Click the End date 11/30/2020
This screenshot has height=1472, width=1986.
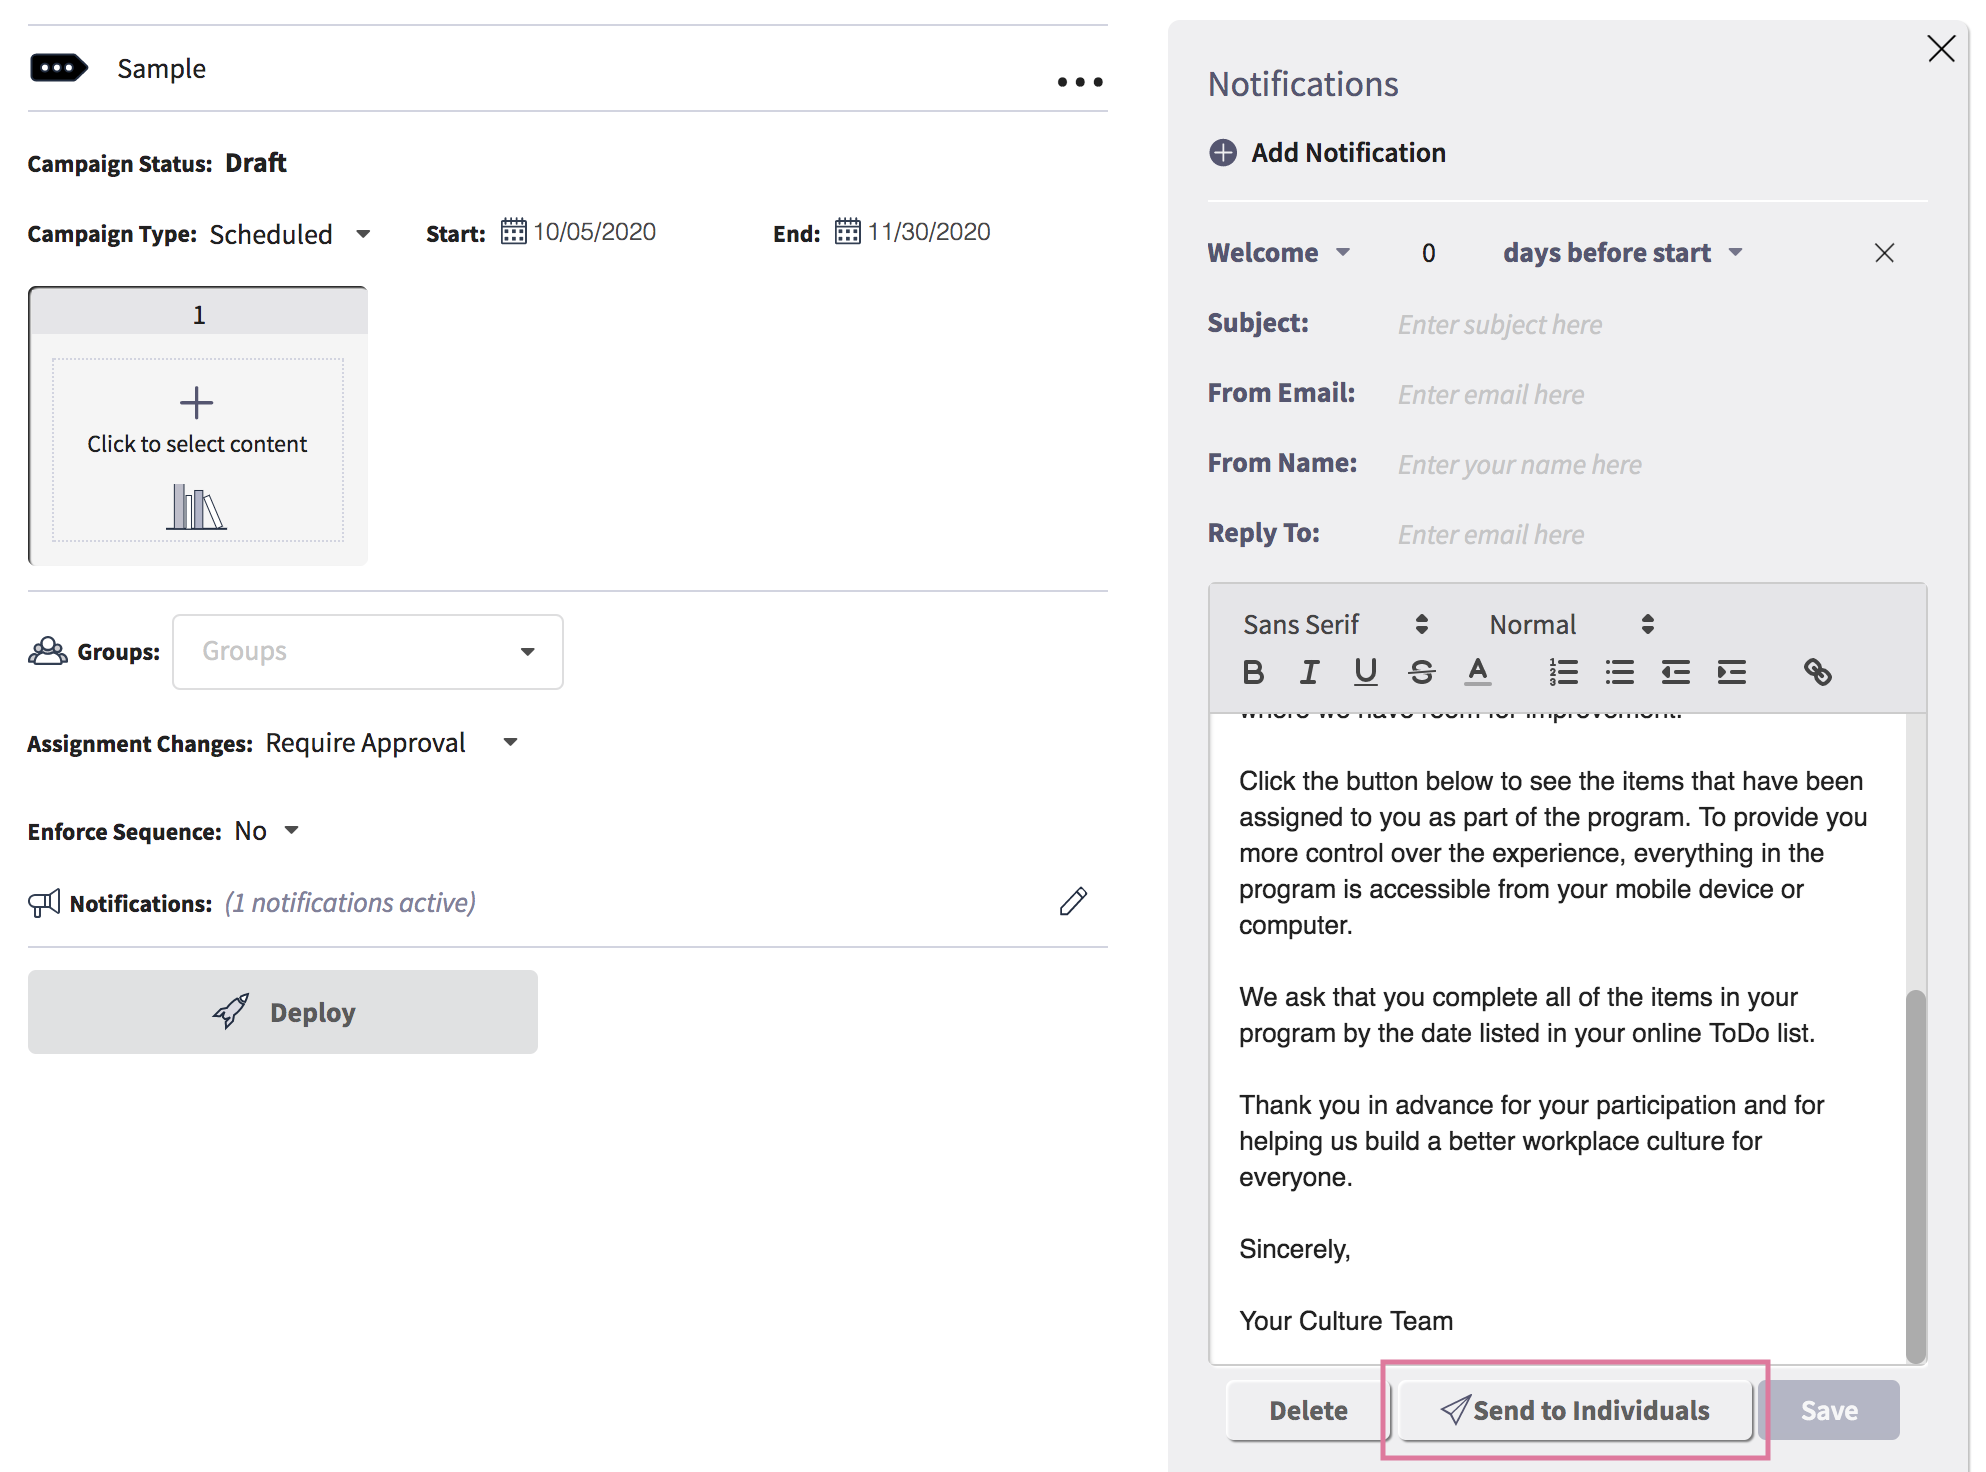pos(929,232)
